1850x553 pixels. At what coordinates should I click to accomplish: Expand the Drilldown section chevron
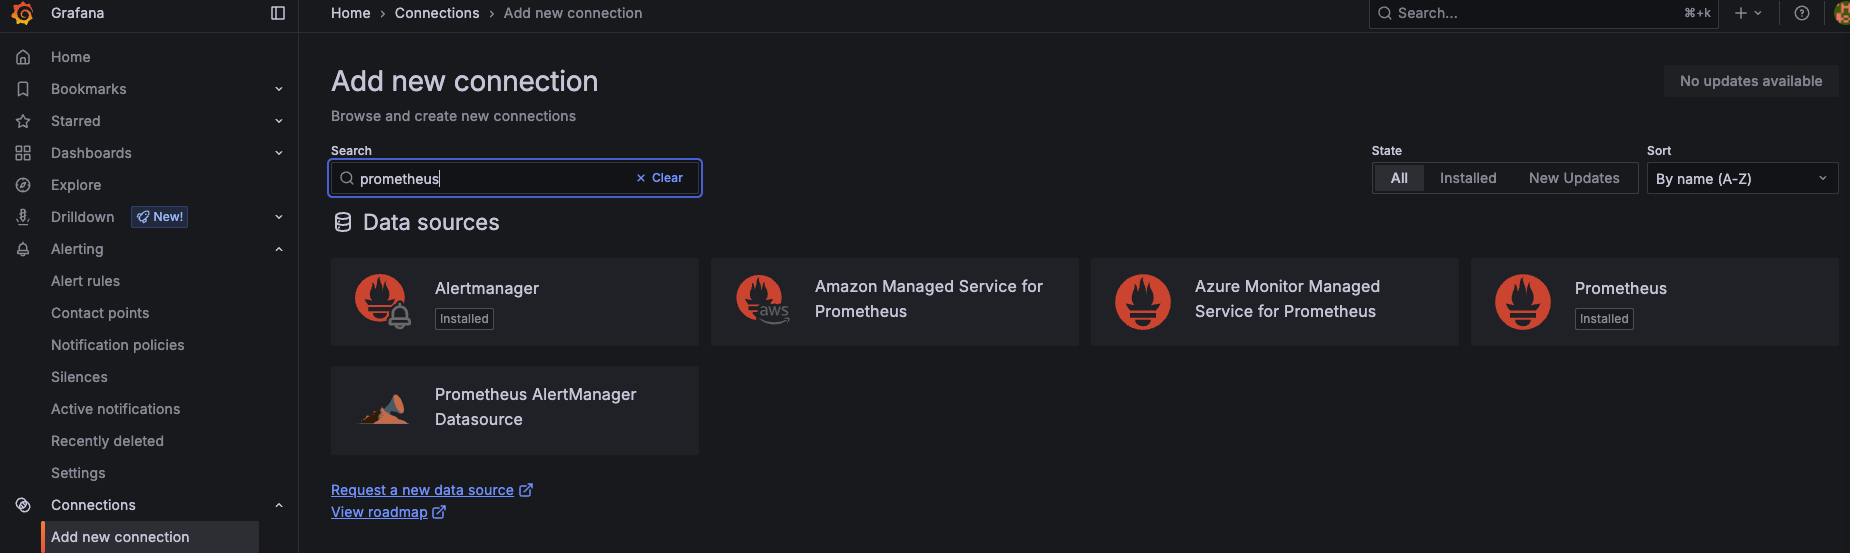pyautogui.click(x=279, y=217)
